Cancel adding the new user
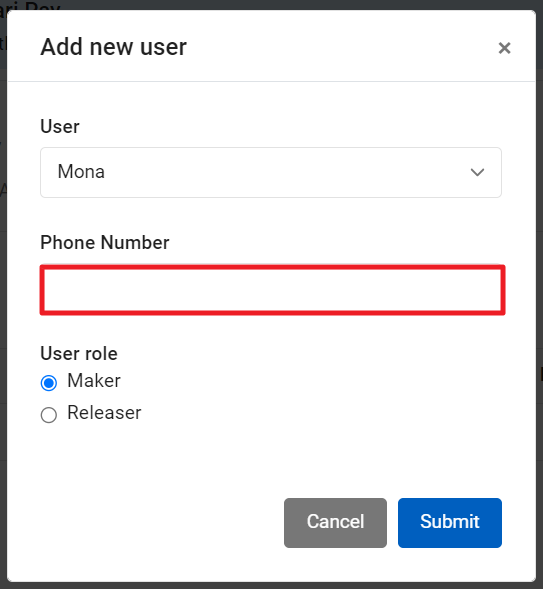Image resolution: width=543 pixels, height=589 pixels. 335,523
